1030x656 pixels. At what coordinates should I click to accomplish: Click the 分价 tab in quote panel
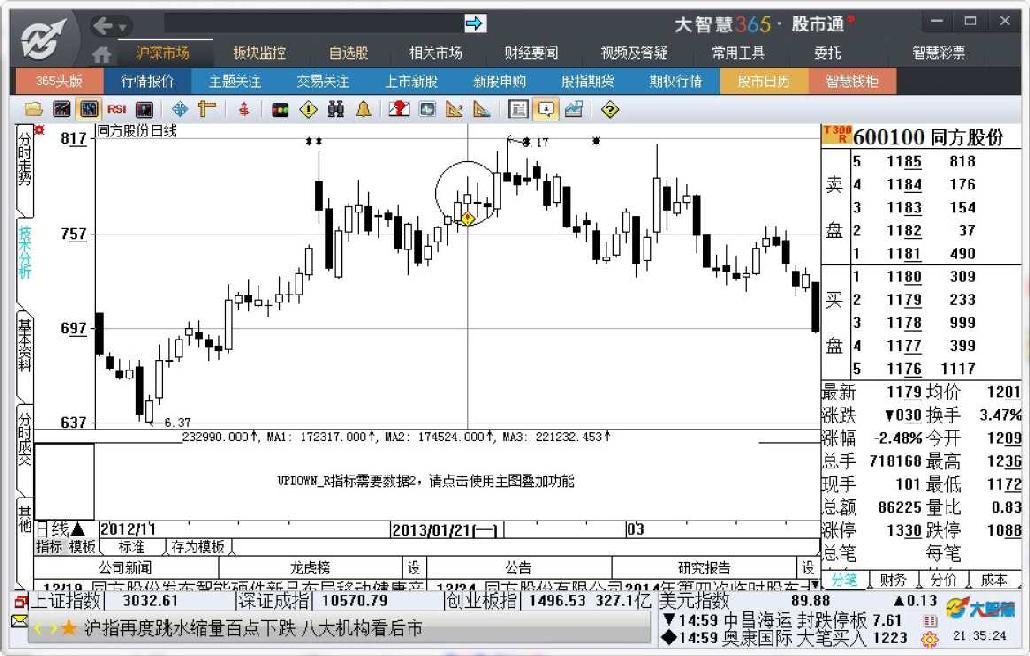943,580
